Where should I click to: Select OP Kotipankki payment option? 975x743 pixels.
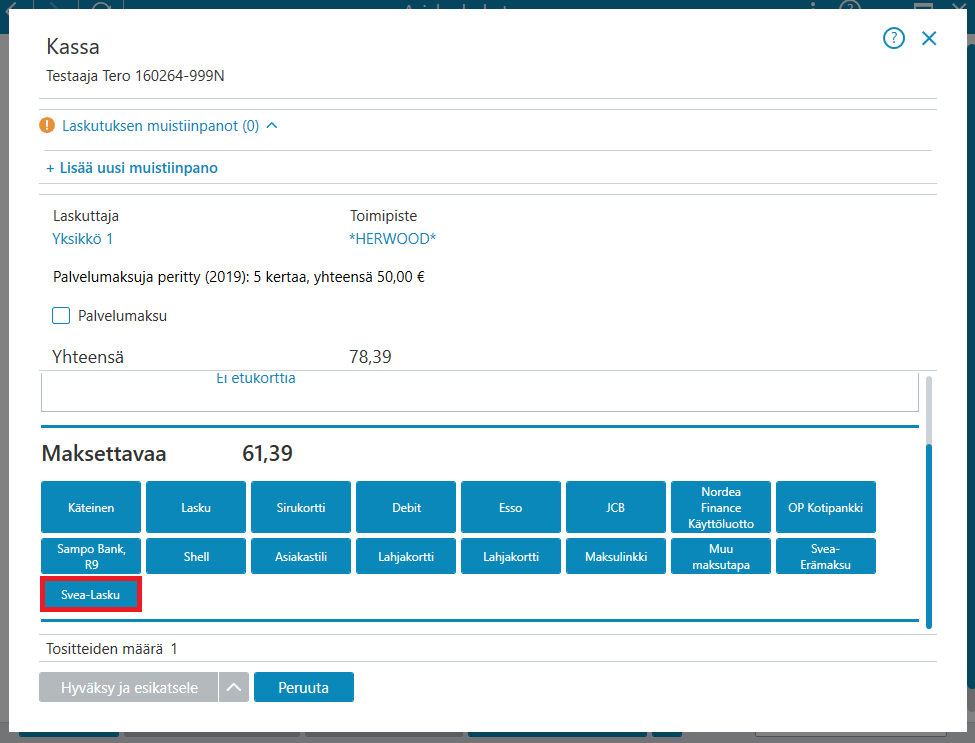pos(826,507)
